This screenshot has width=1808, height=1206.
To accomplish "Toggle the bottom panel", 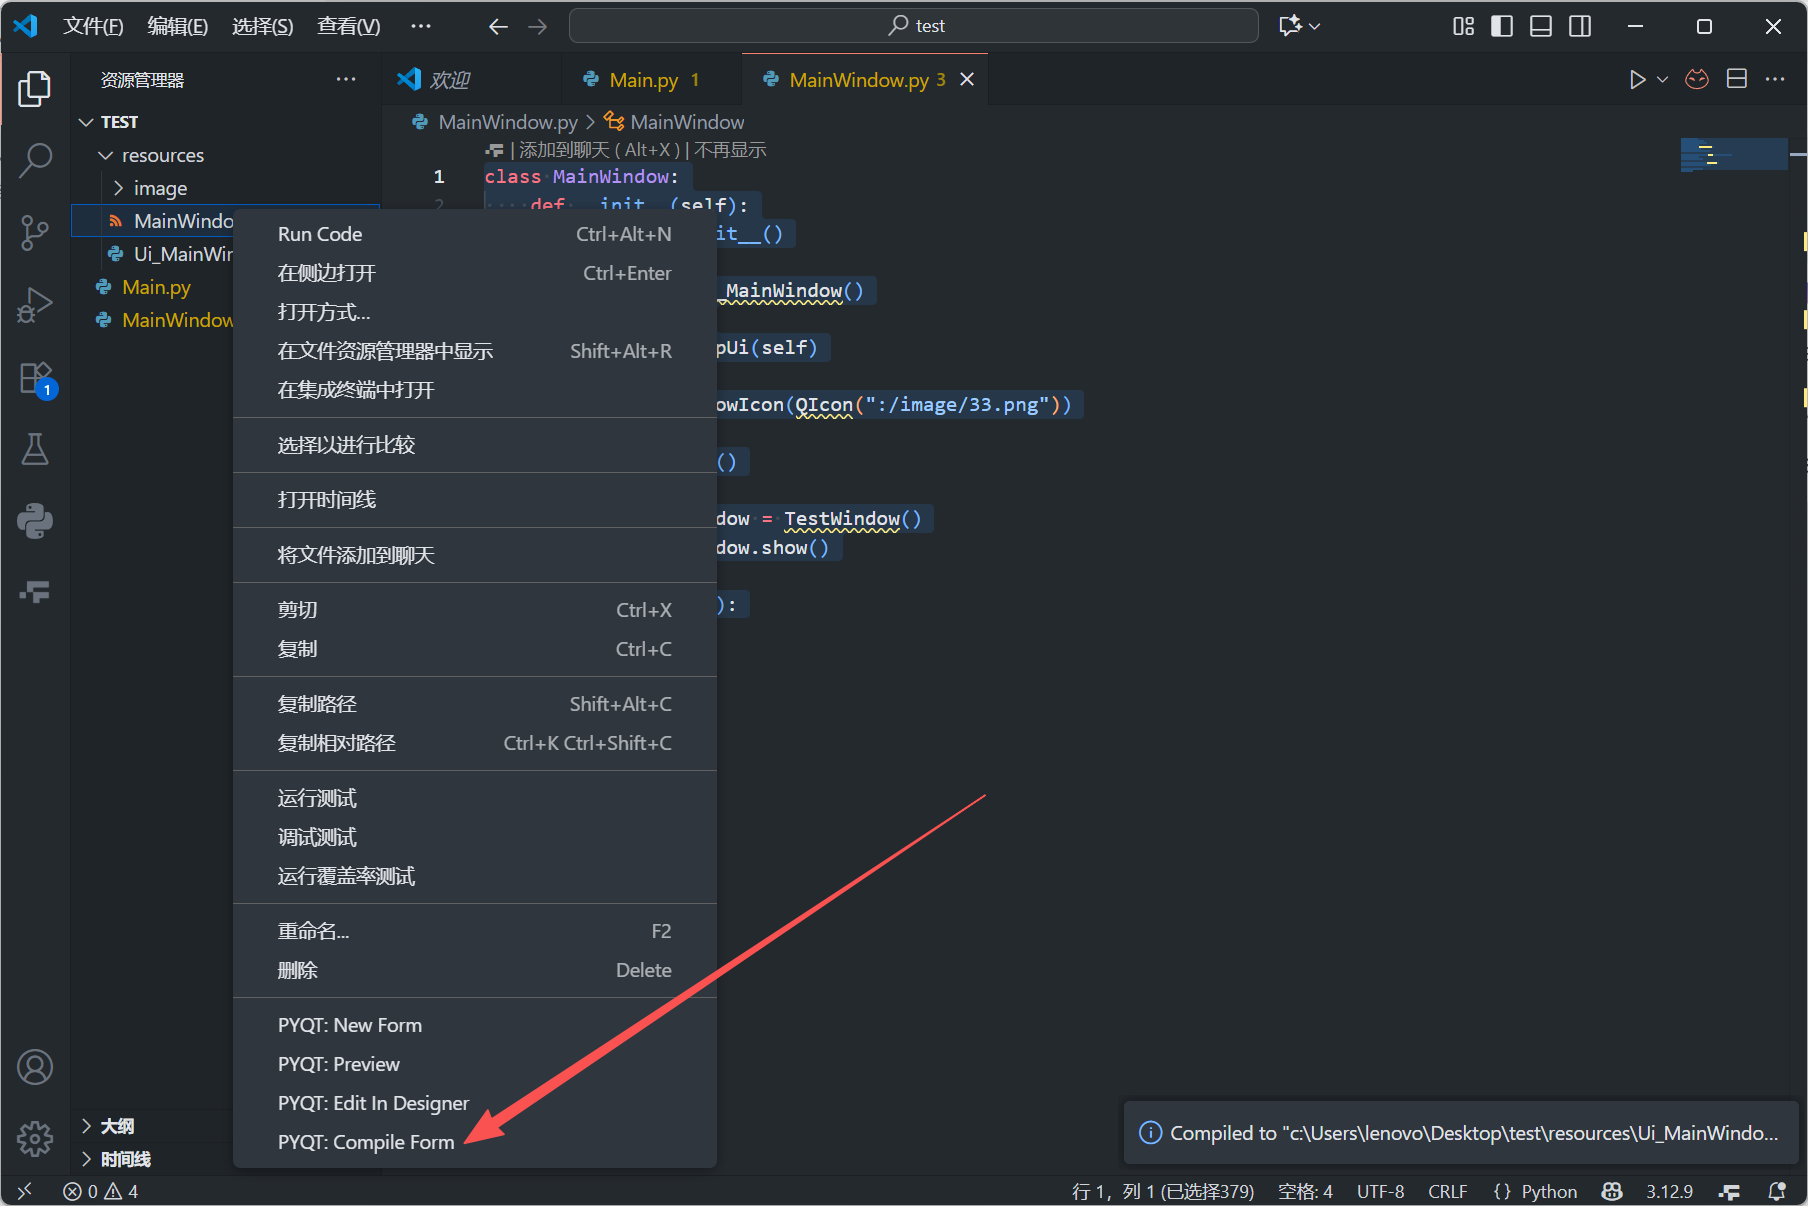I will coord(1541,26).
